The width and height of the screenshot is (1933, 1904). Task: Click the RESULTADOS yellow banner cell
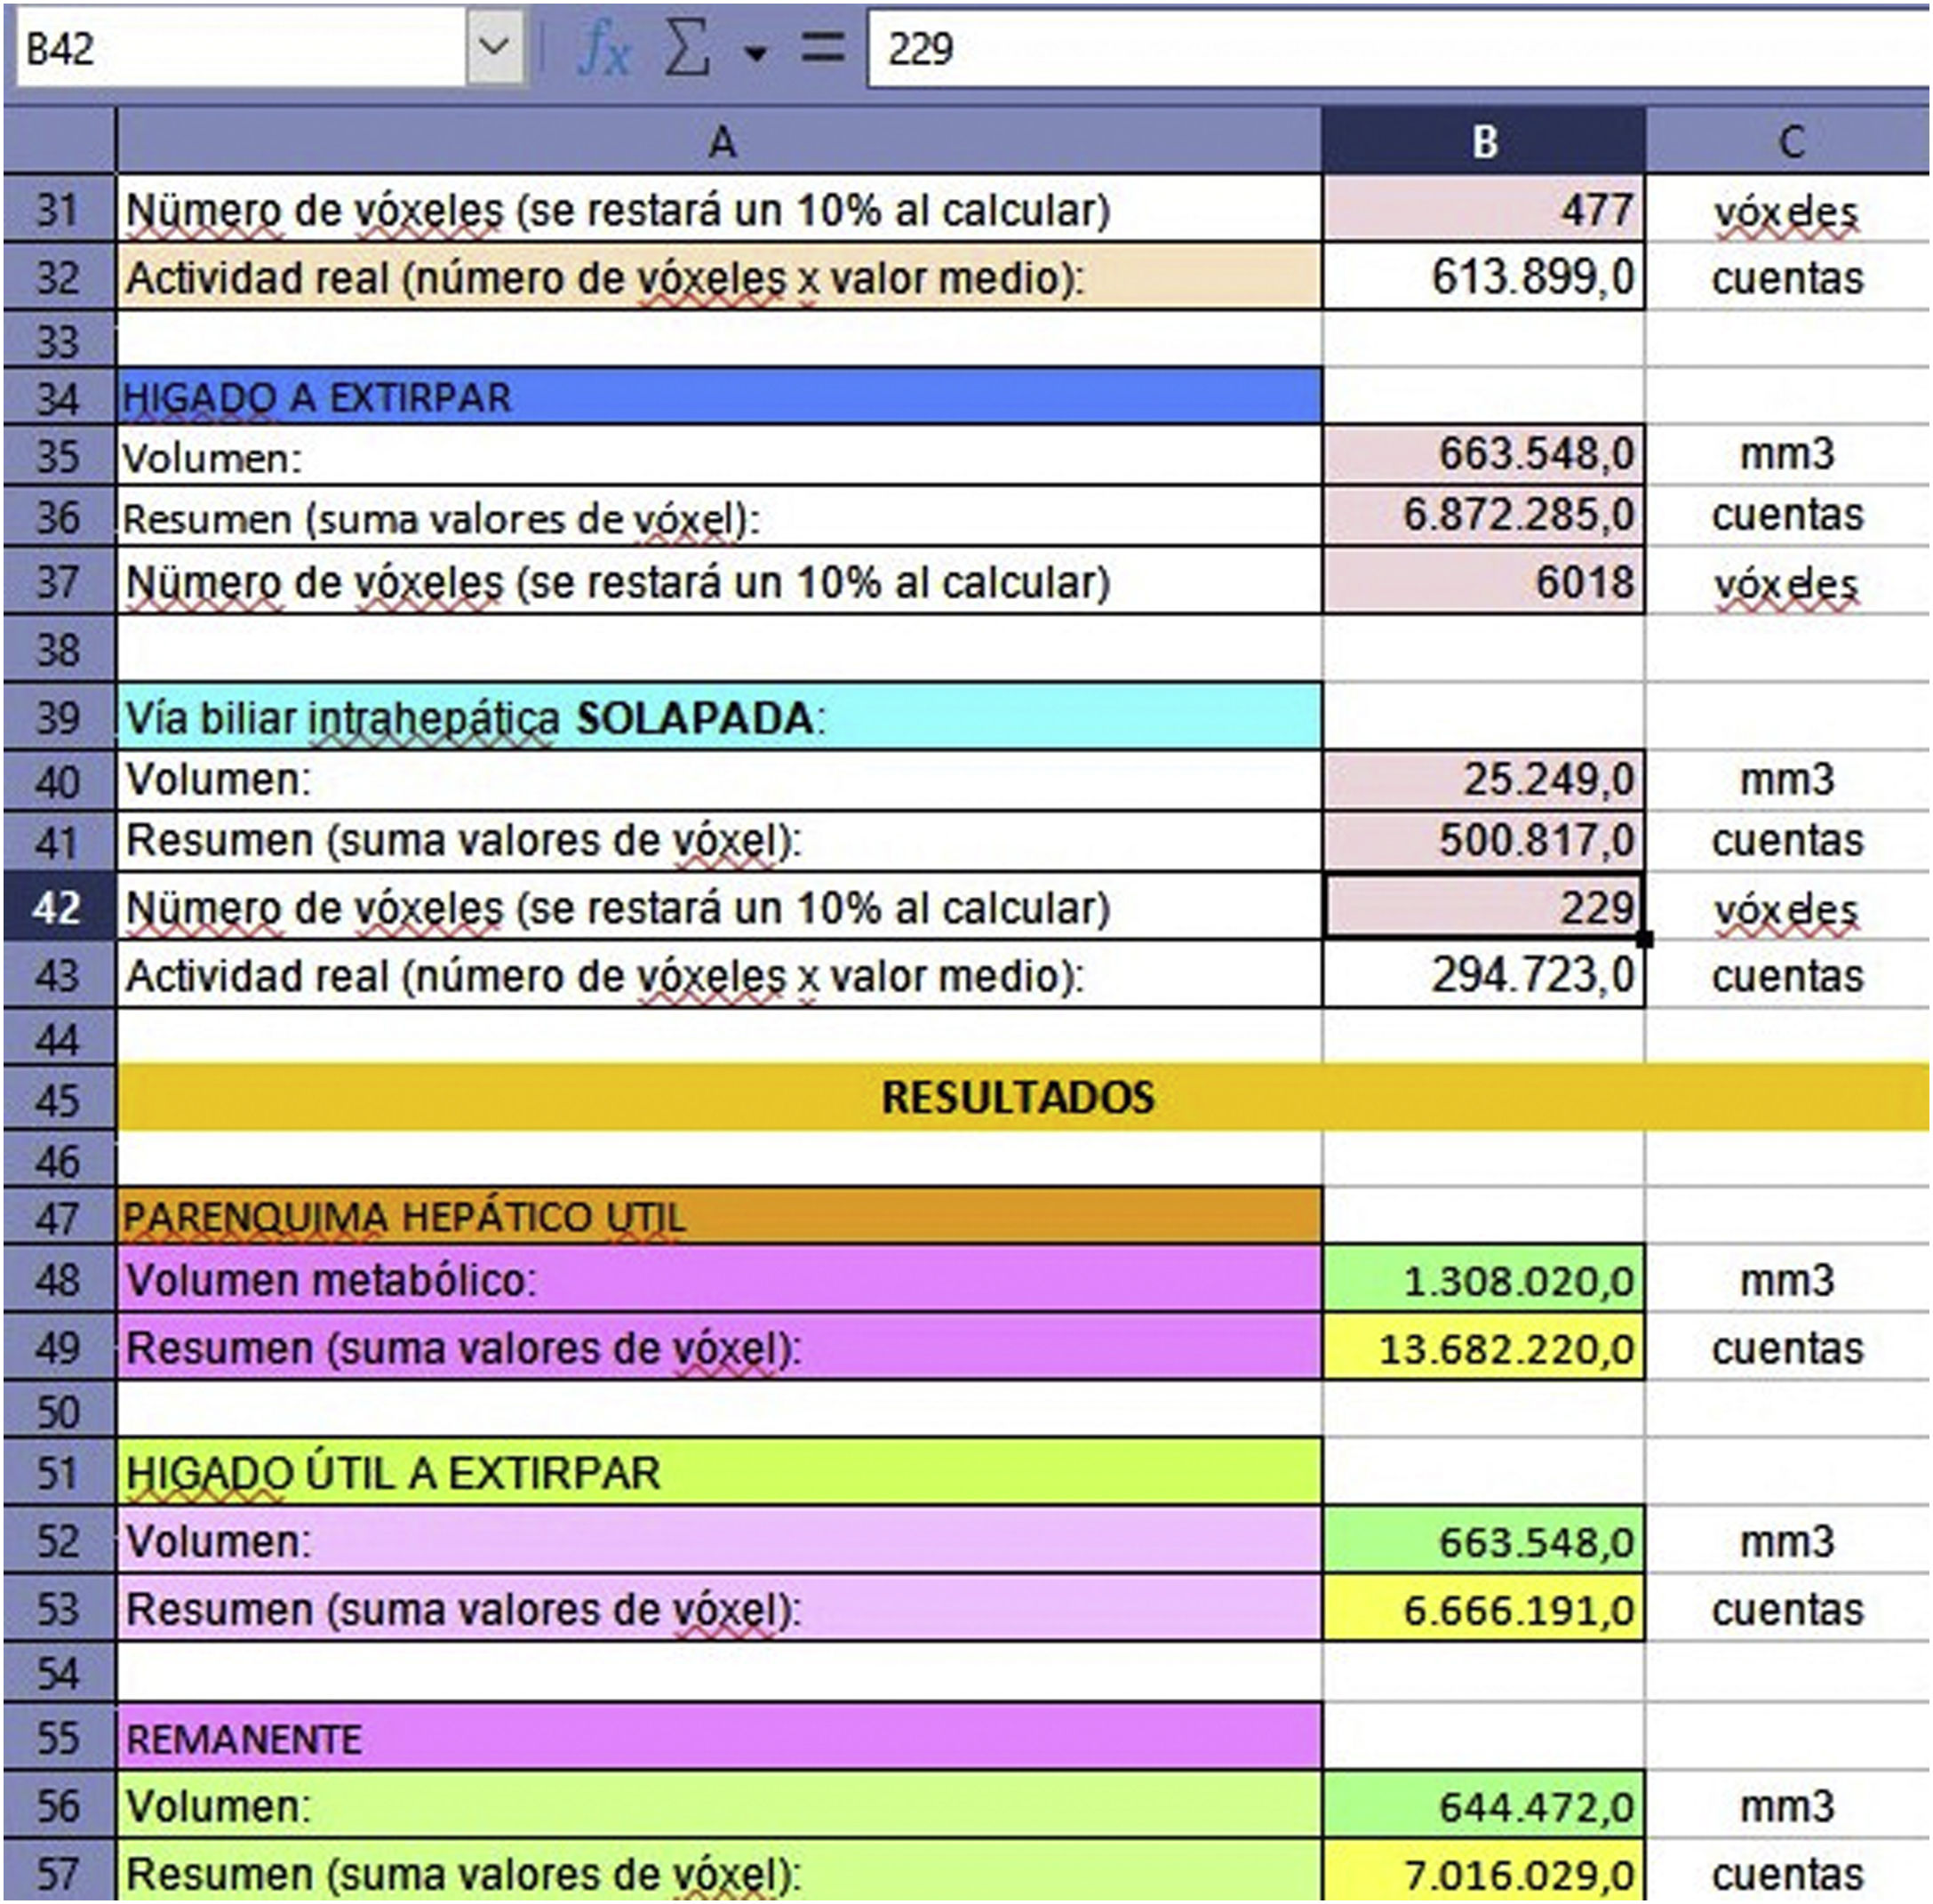(1020, 1097)
